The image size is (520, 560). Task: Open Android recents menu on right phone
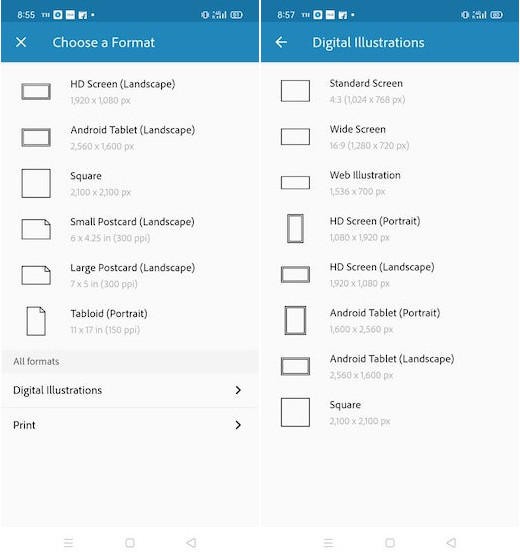pyautogui.click(x=328, y=543)
